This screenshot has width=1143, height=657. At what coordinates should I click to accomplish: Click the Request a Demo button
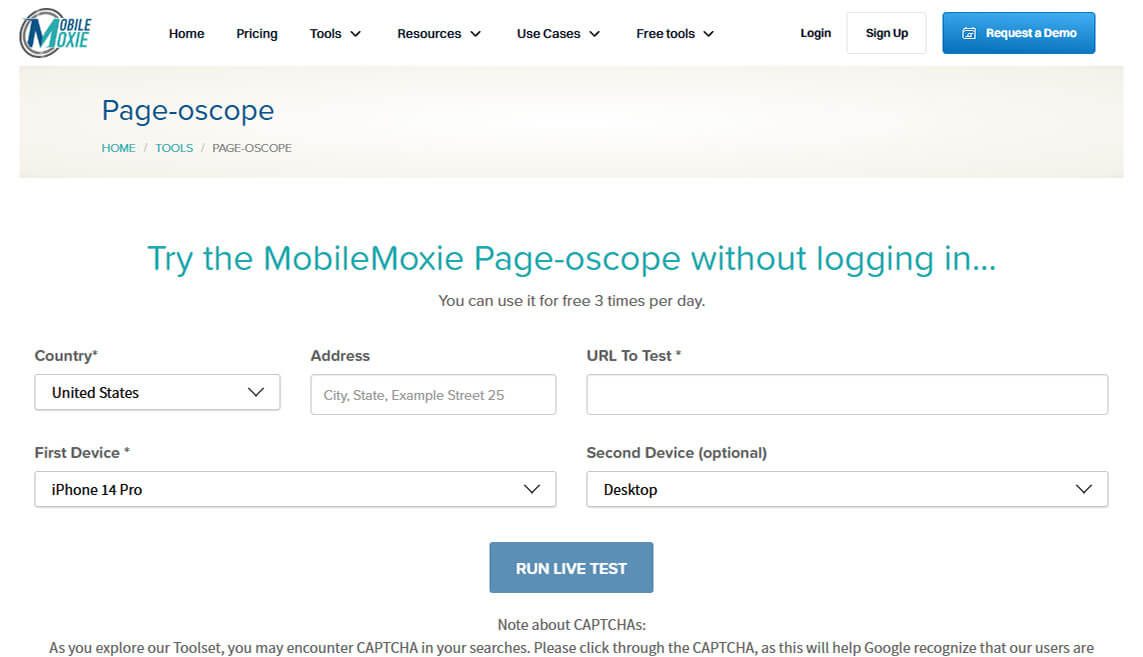[1018, 33]
